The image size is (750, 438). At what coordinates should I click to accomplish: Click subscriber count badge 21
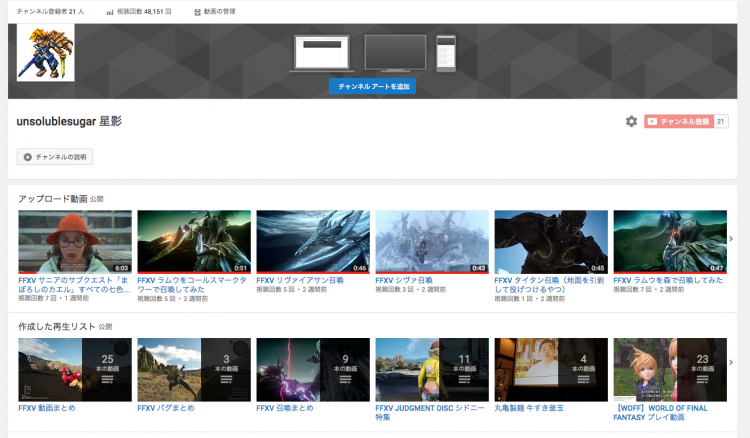click(x=721, y=121)
